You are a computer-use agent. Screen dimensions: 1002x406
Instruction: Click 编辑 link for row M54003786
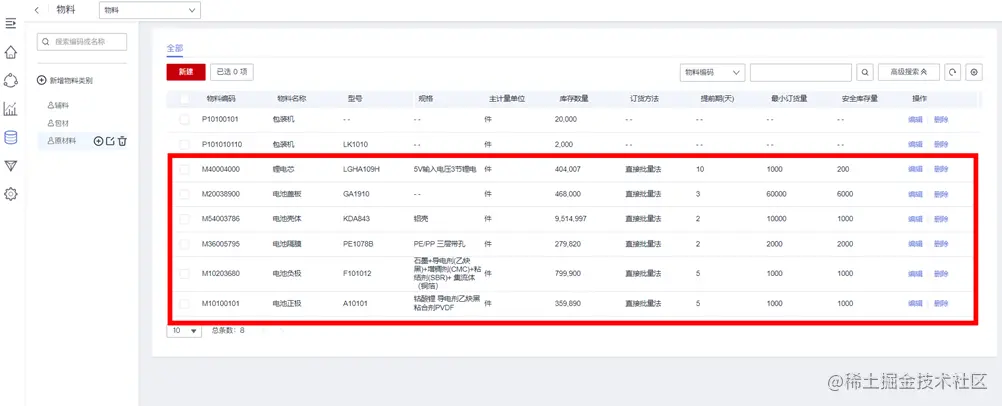[915, 219]
